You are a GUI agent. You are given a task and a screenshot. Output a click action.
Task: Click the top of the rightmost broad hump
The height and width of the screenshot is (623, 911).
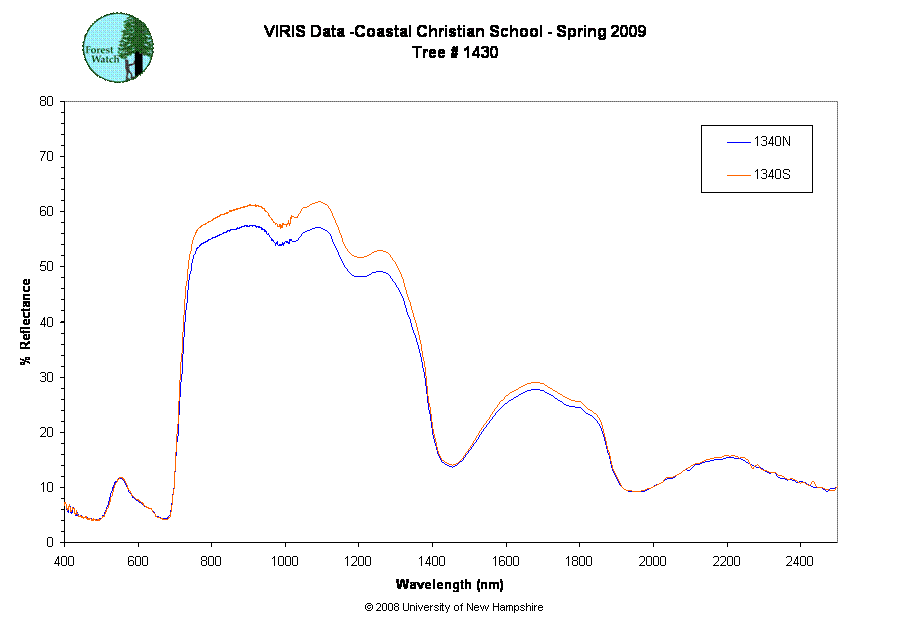(x=728, y=456)
